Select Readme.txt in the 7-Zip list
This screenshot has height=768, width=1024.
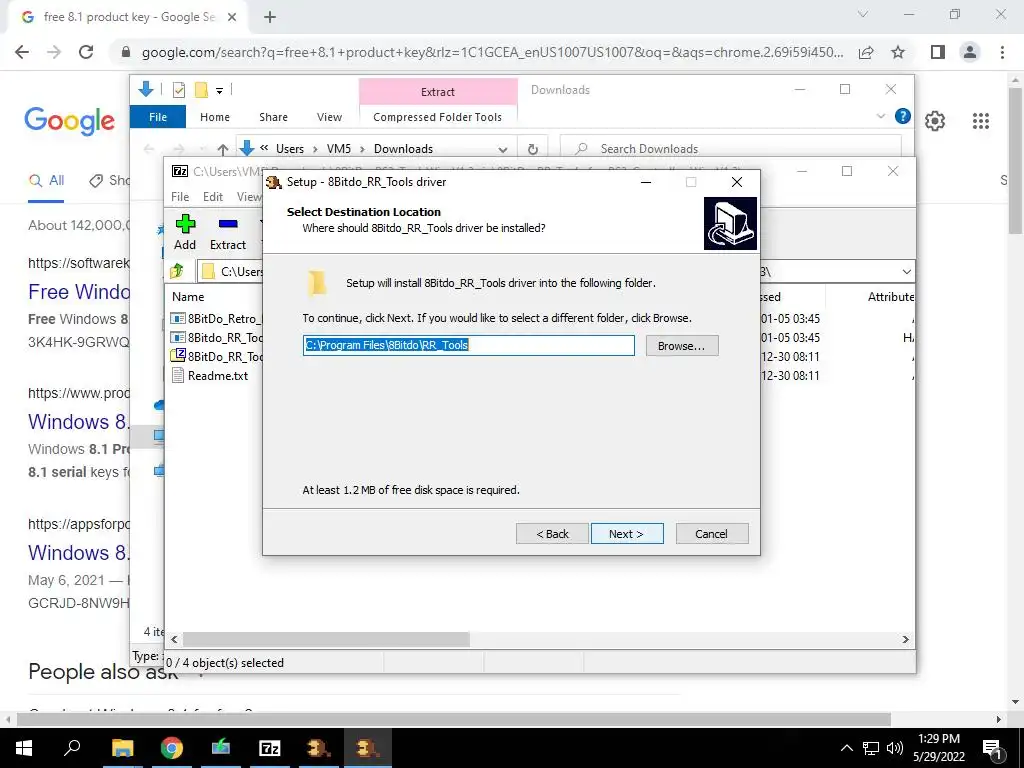[x=217, y=376]
